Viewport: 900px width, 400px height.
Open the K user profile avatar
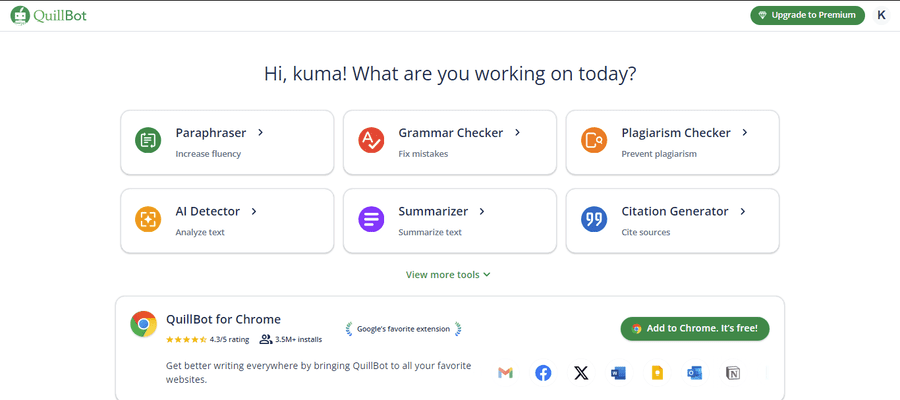[882, 15]
